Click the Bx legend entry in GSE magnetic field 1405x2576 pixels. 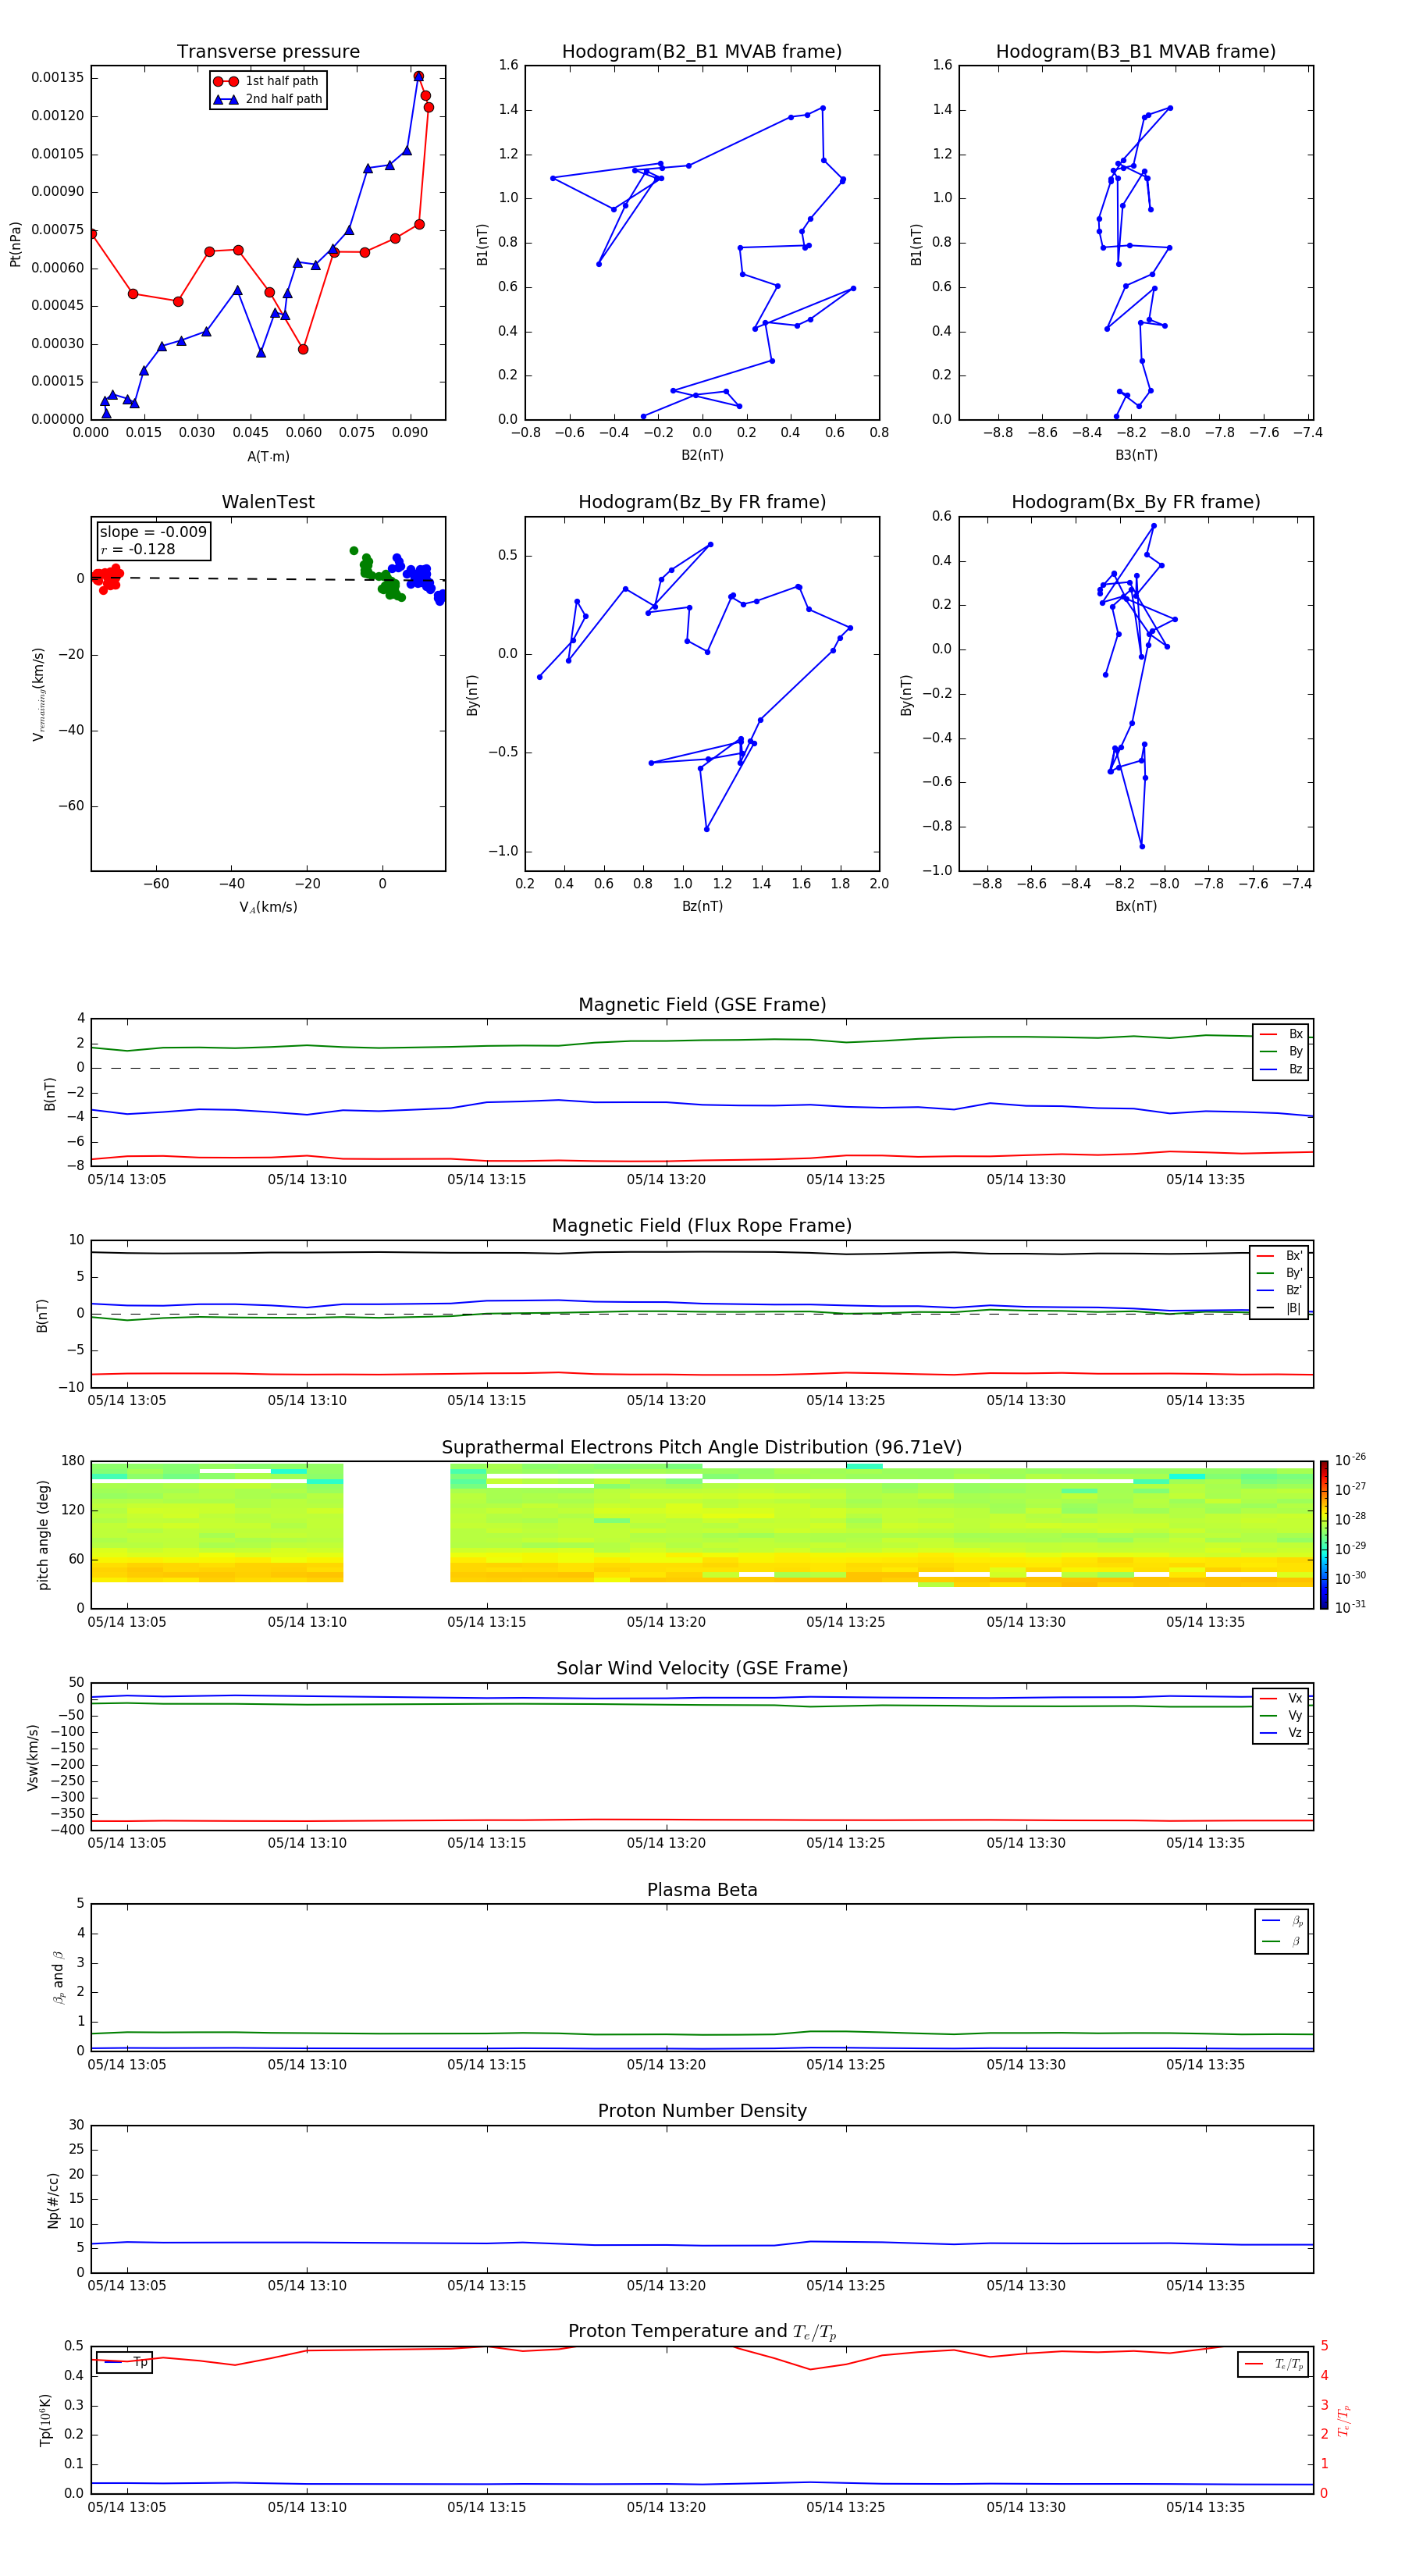pyautogui.click(x=1282, y=1034)
